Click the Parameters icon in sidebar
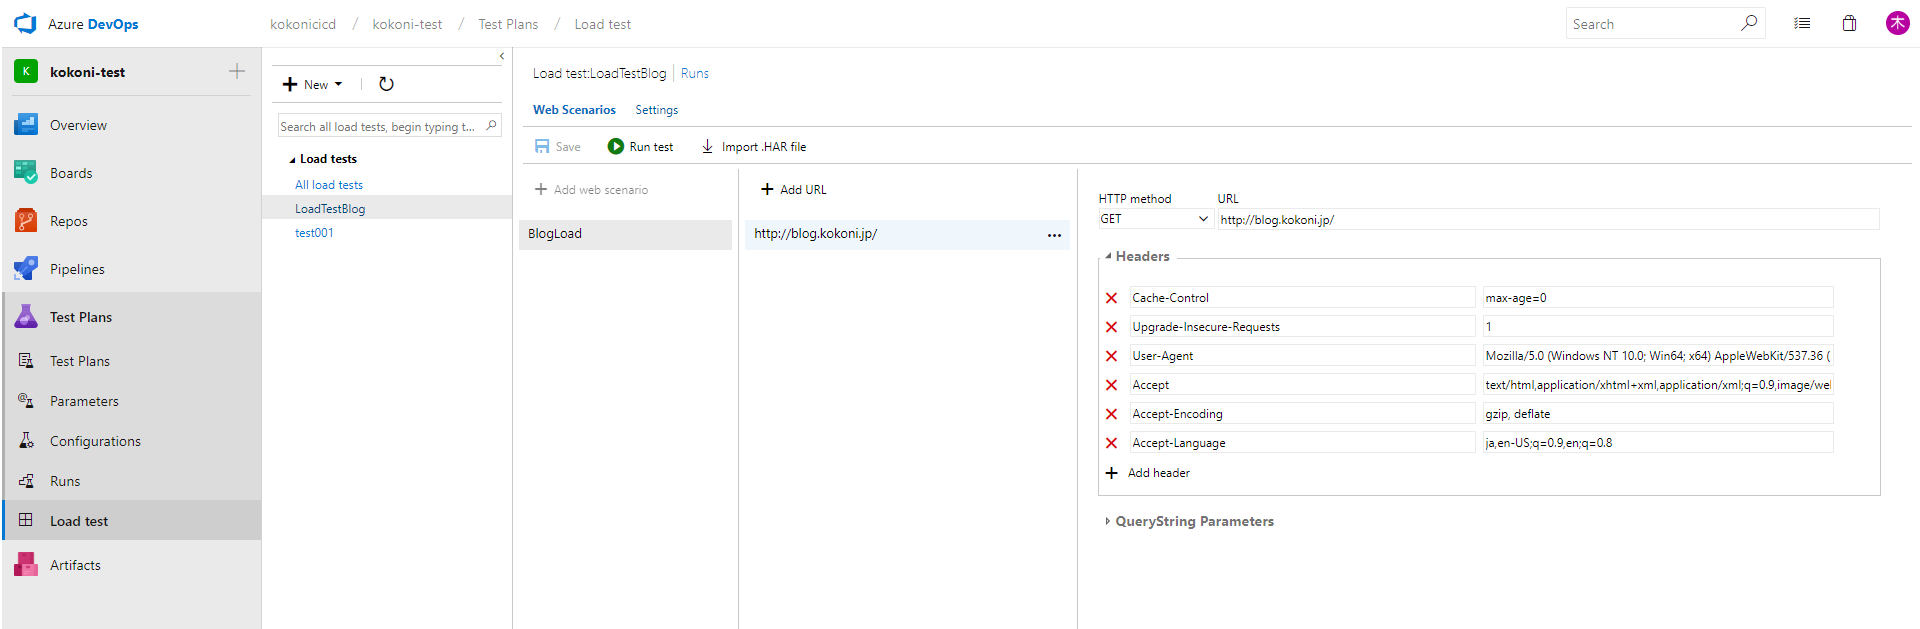The height and width of the screenshot is (629, 1920). pyautogui.click(x=26, y=401)
